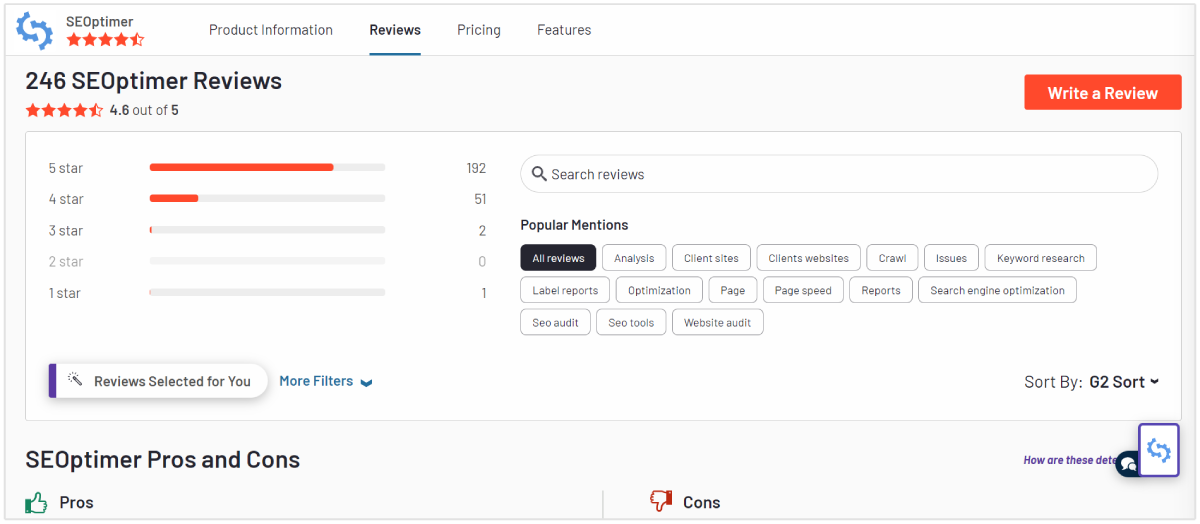Switch to the Pricing tab
The width and height of the screenshot is (1200, 524).
tap(479, 30)
